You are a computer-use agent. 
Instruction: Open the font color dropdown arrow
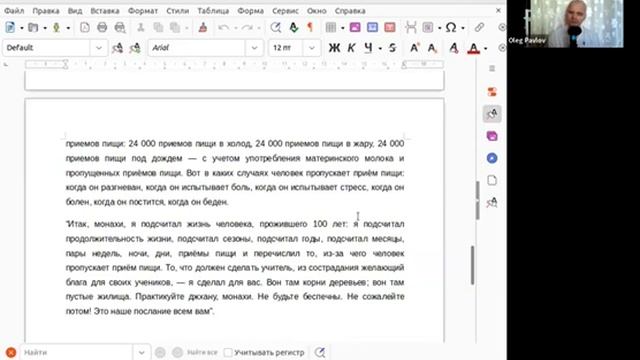[x=485, y=48]
